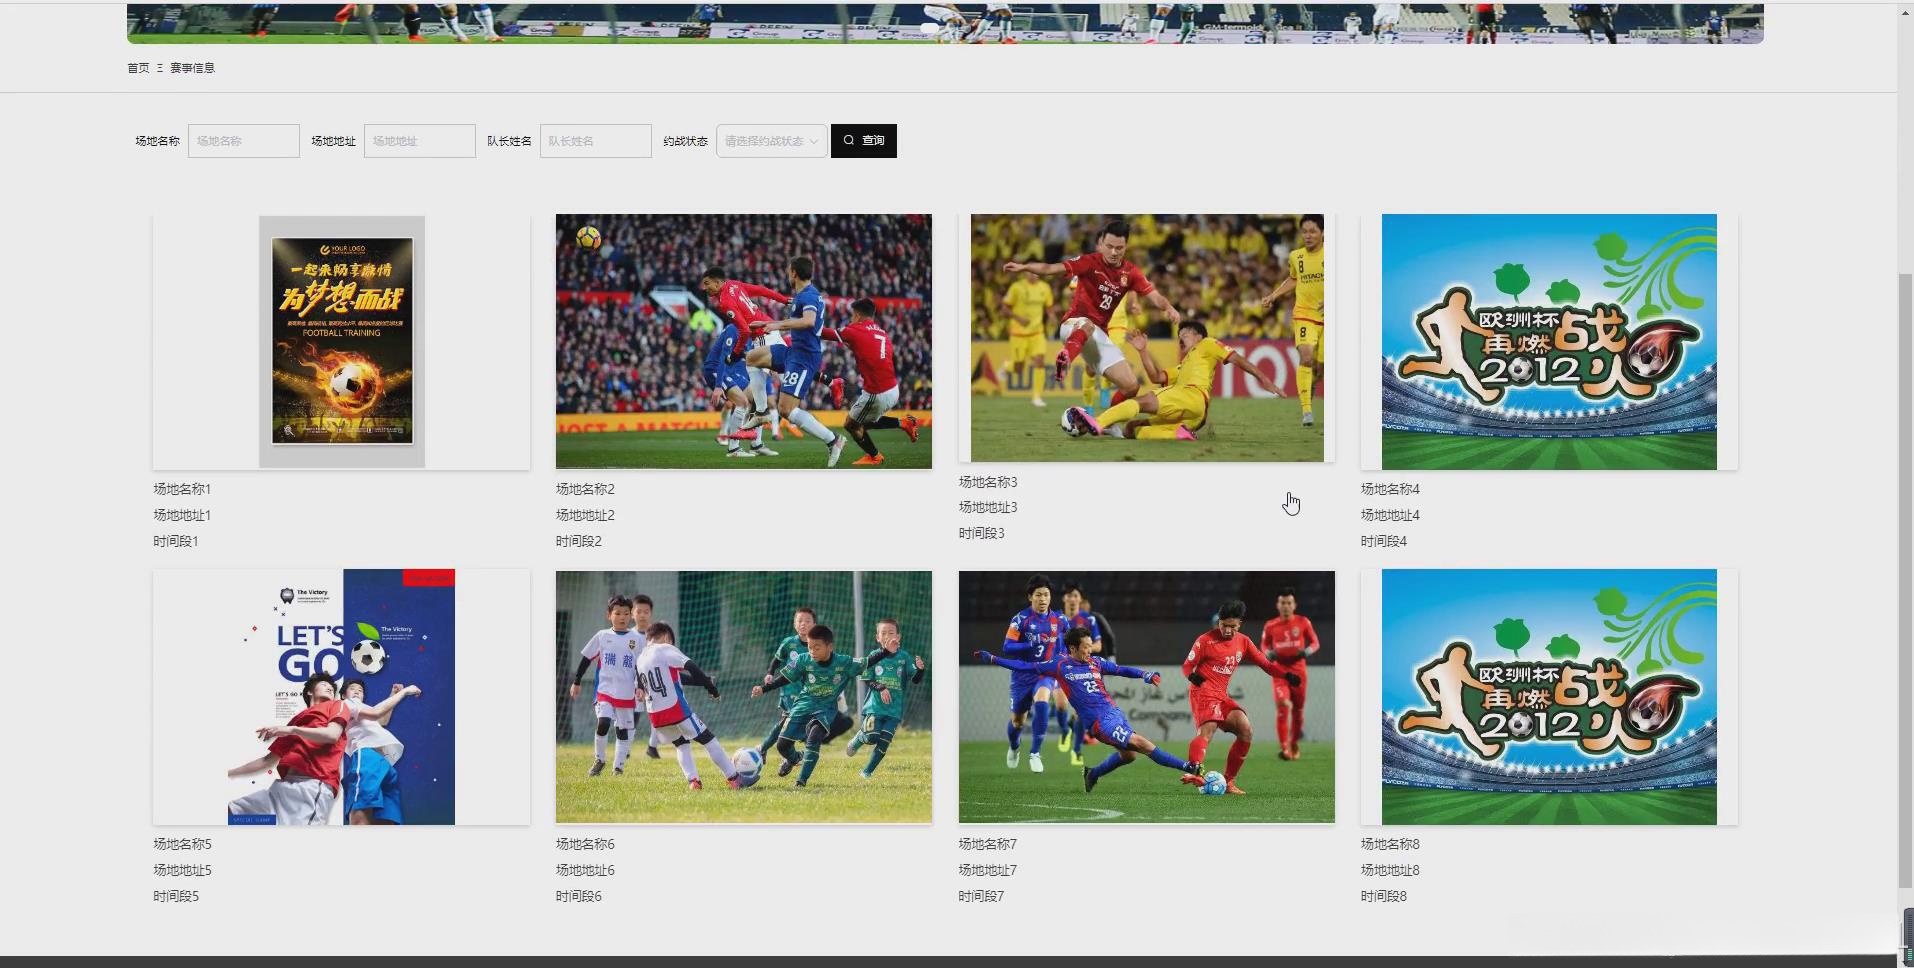Click the 场地地址1 text
The image size is (1914, 968).
point(182,515)
